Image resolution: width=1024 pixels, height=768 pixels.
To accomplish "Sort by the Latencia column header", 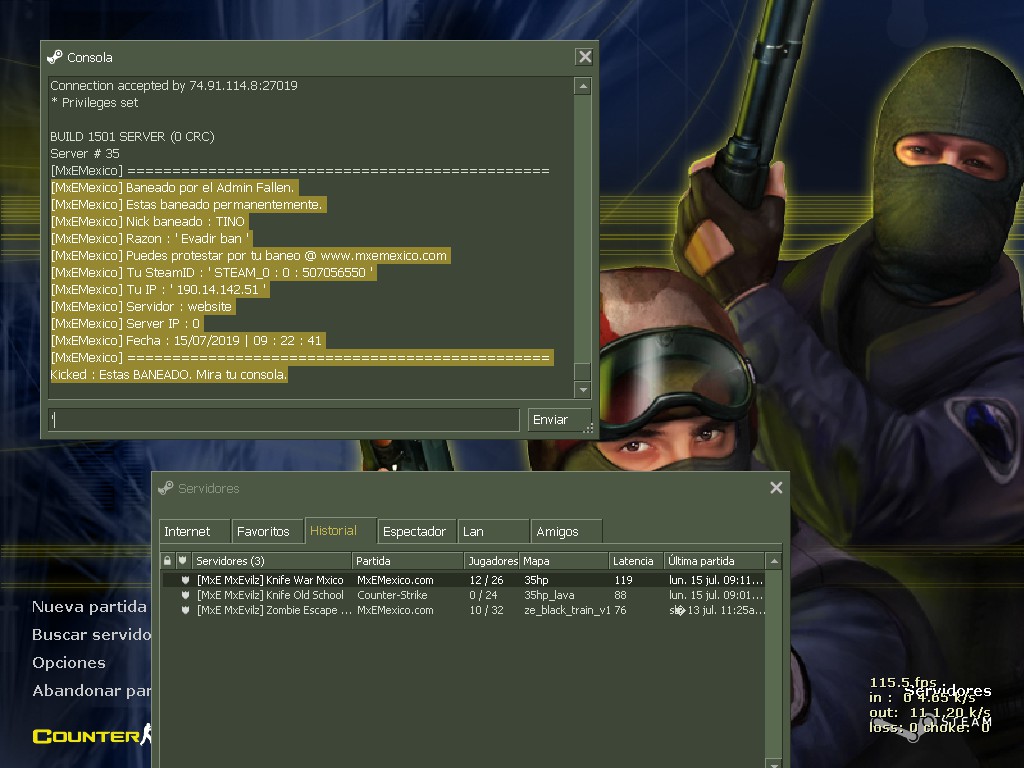I will 636,561.
